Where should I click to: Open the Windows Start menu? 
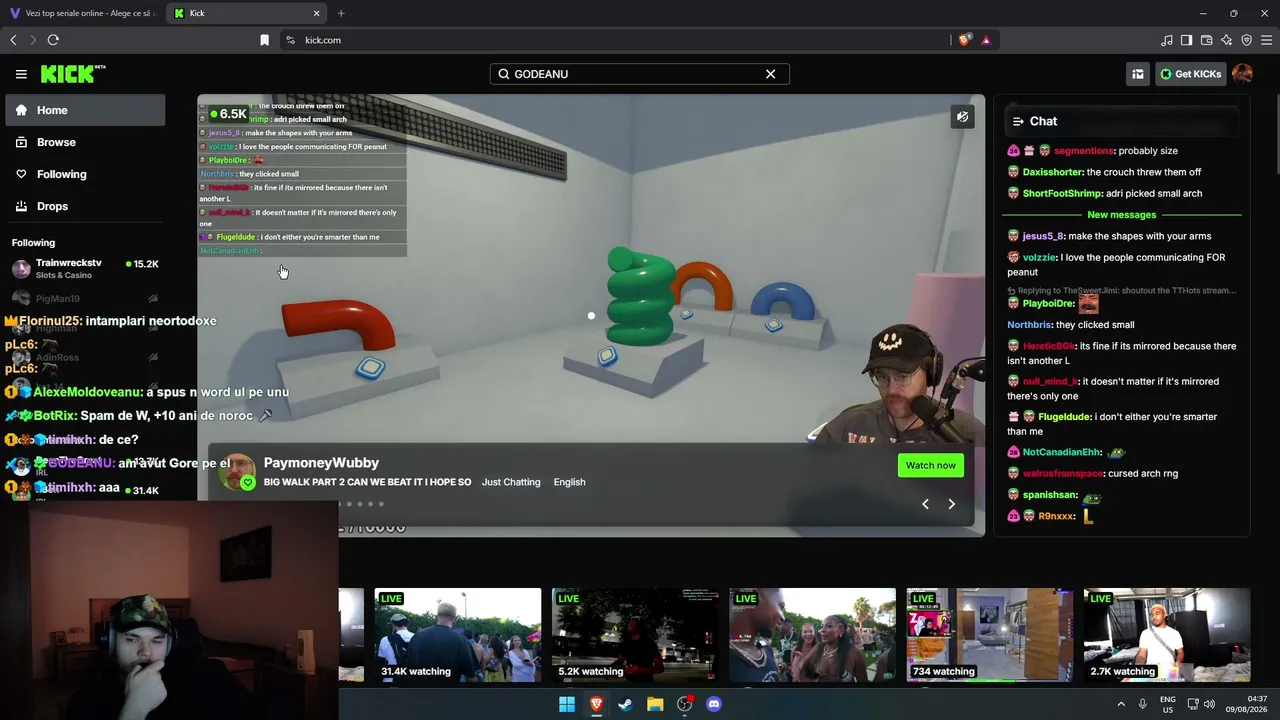click(x=567, y=704)
